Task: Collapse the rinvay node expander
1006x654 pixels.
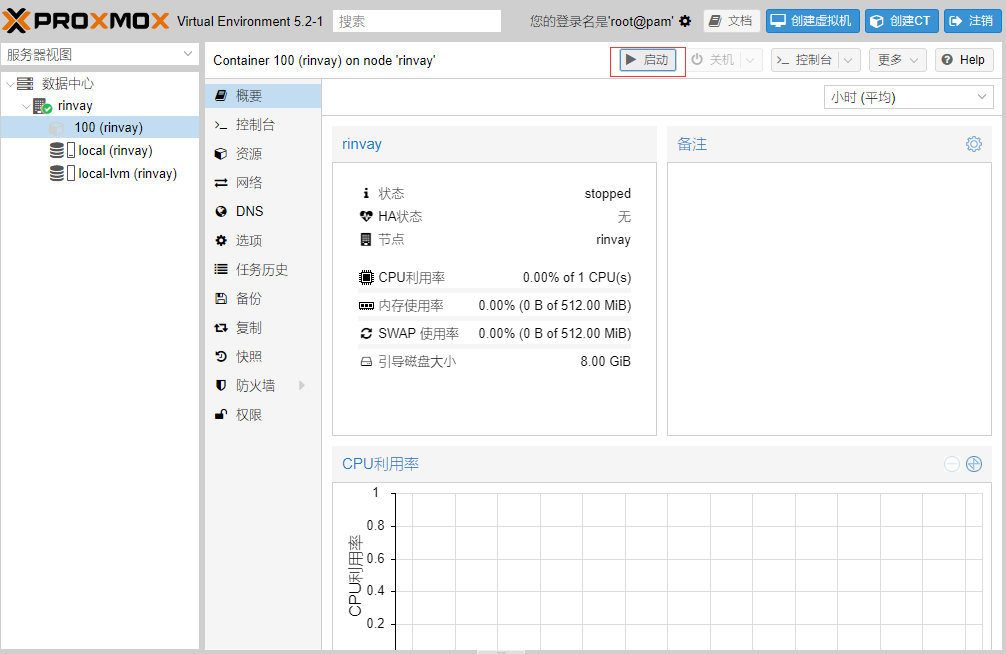Action: coord(26,106)
